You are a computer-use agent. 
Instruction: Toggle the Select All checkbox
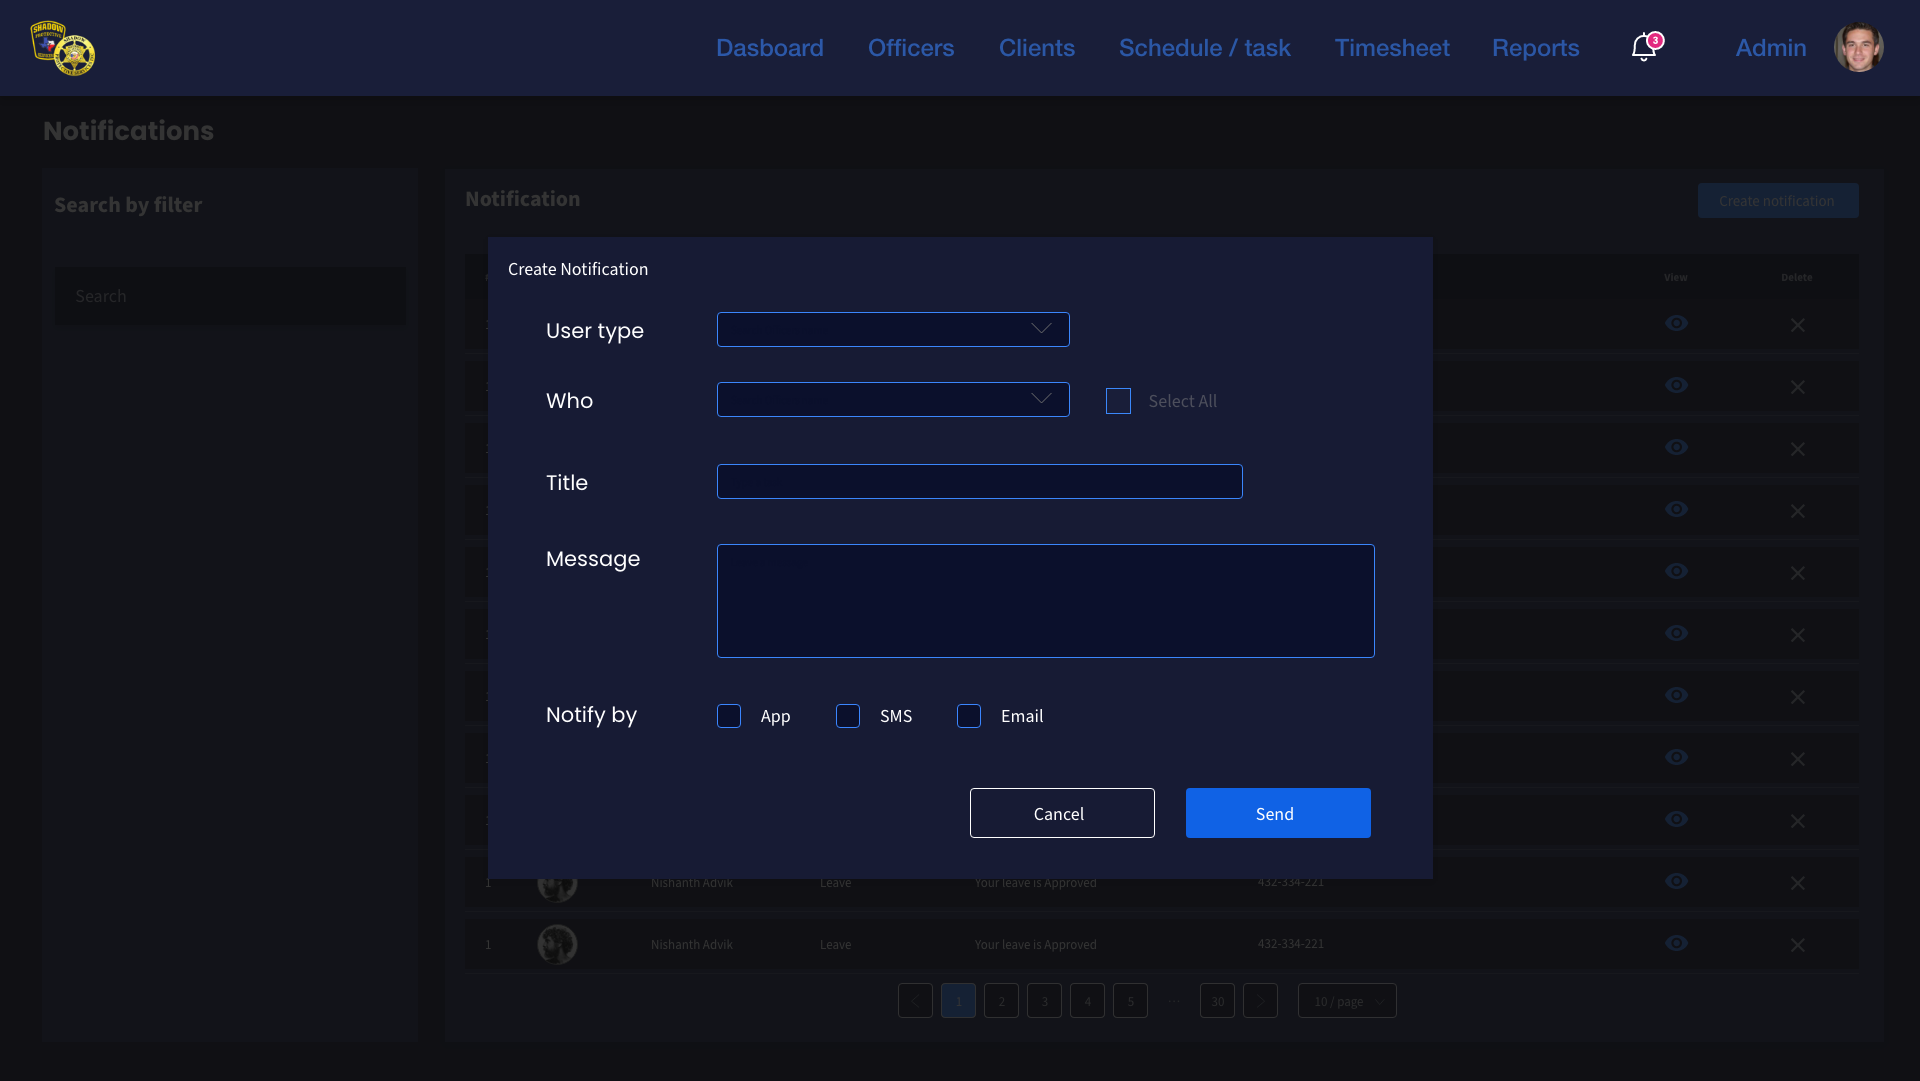click(x=1118, y=401)
